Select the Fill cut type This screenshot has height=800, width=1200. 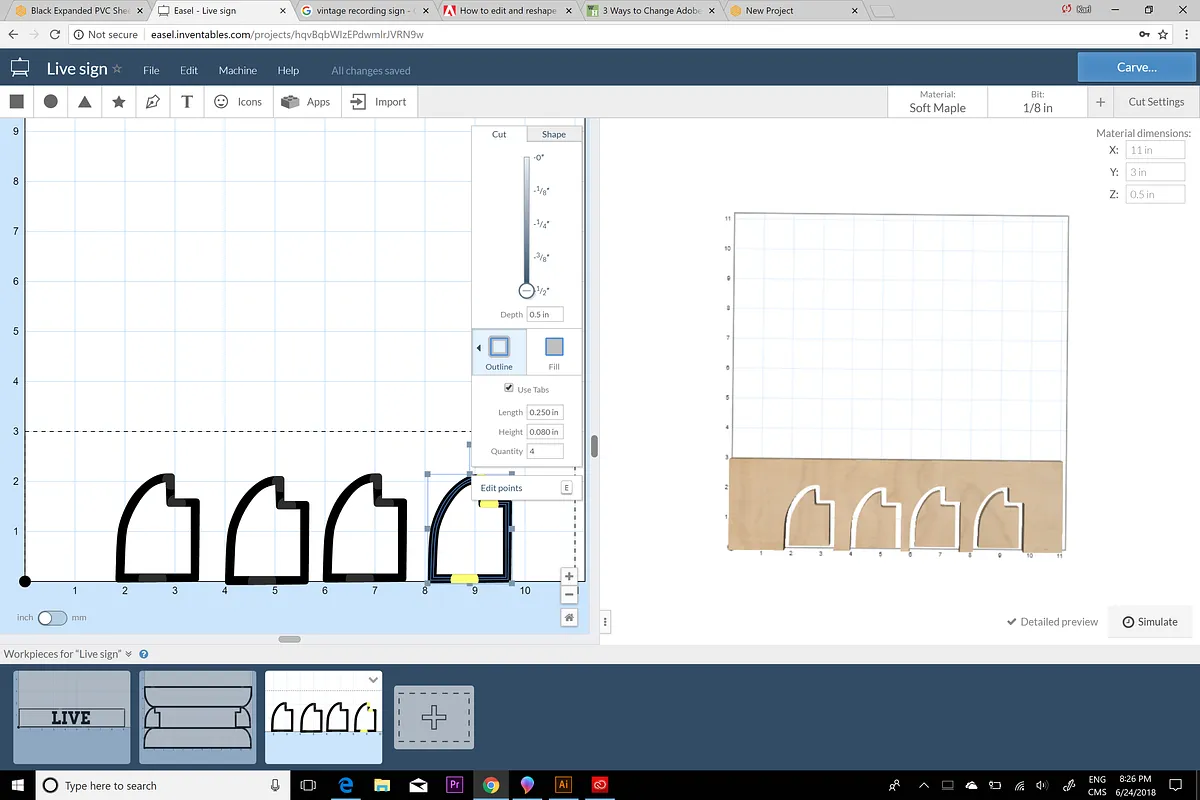(553, 353)
